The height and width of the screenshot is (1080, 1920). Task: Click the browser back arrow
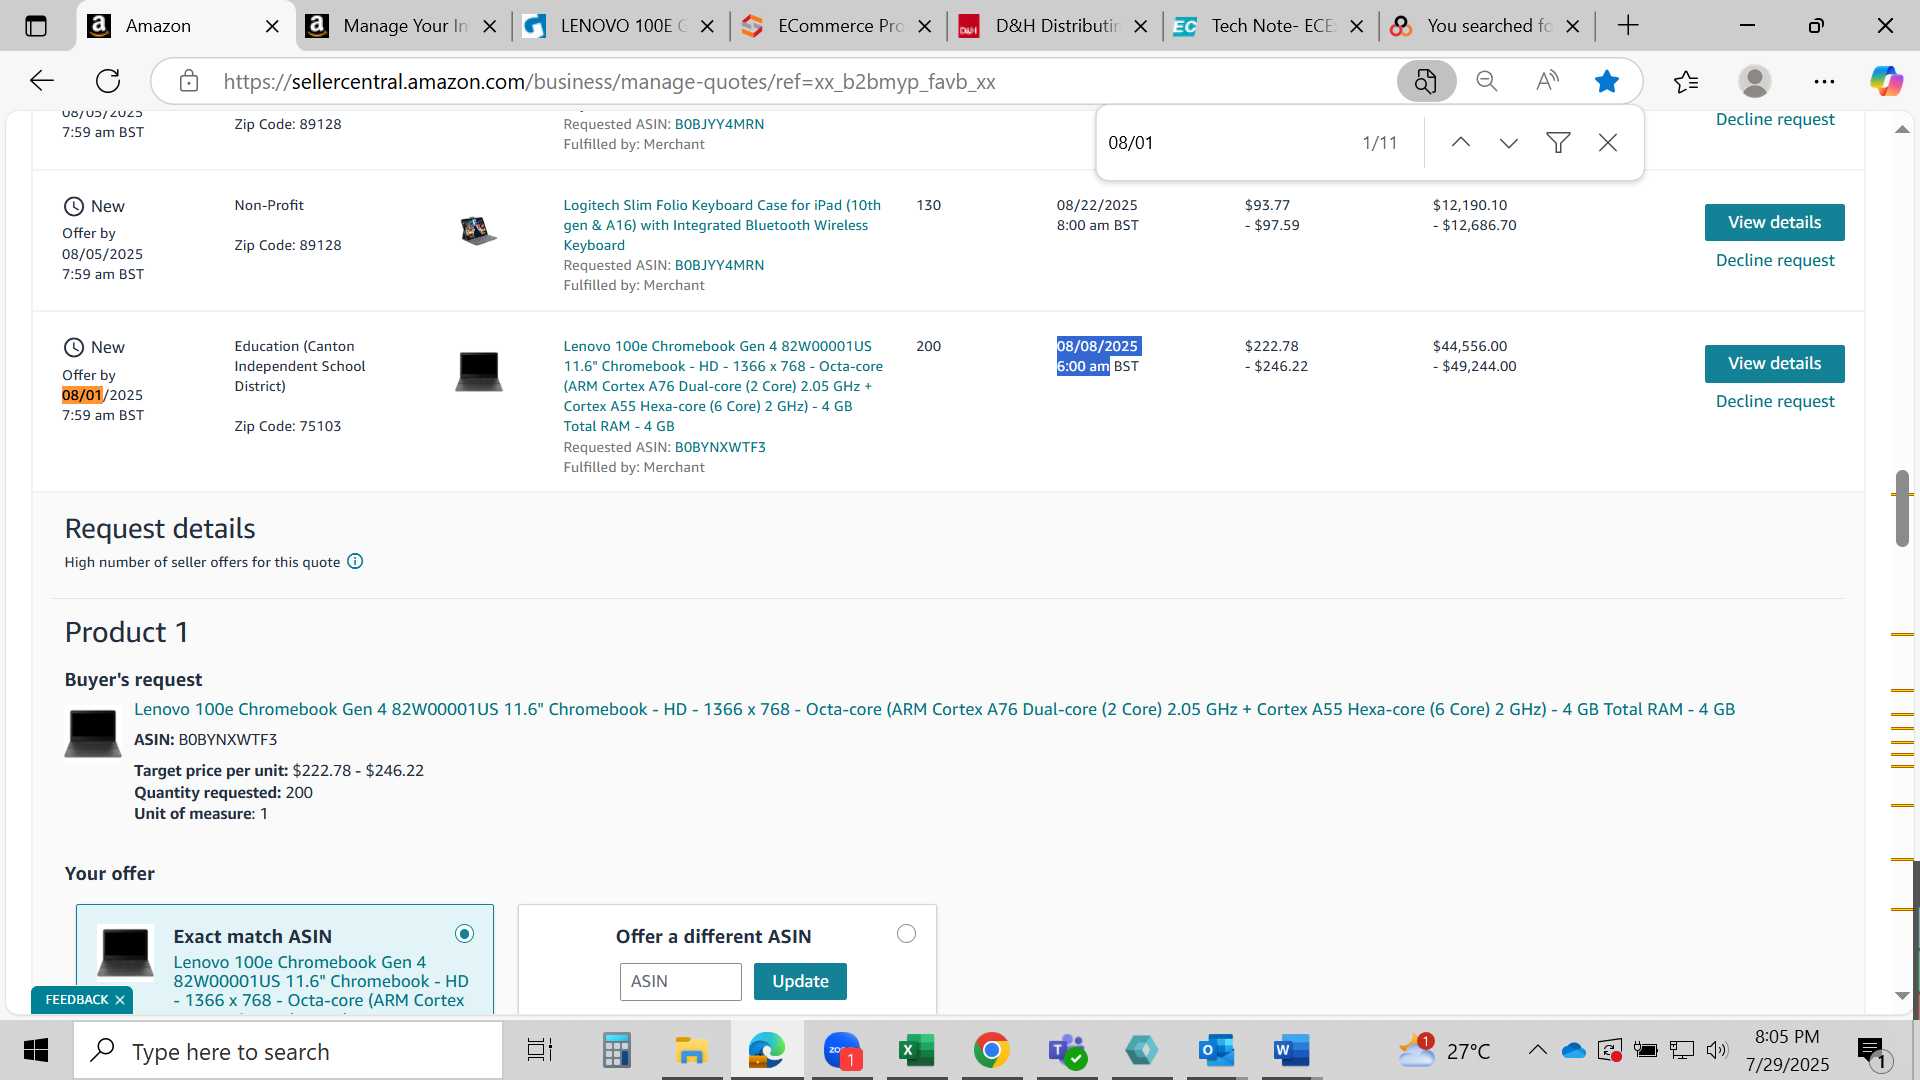(41, 81)
